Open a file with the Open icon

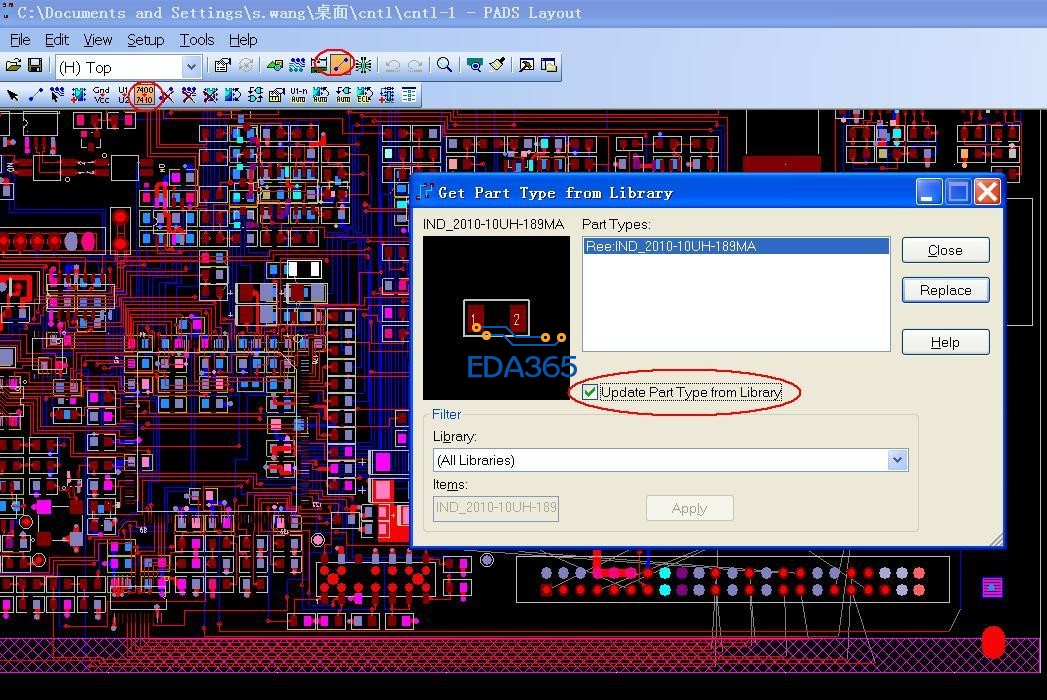13,65
